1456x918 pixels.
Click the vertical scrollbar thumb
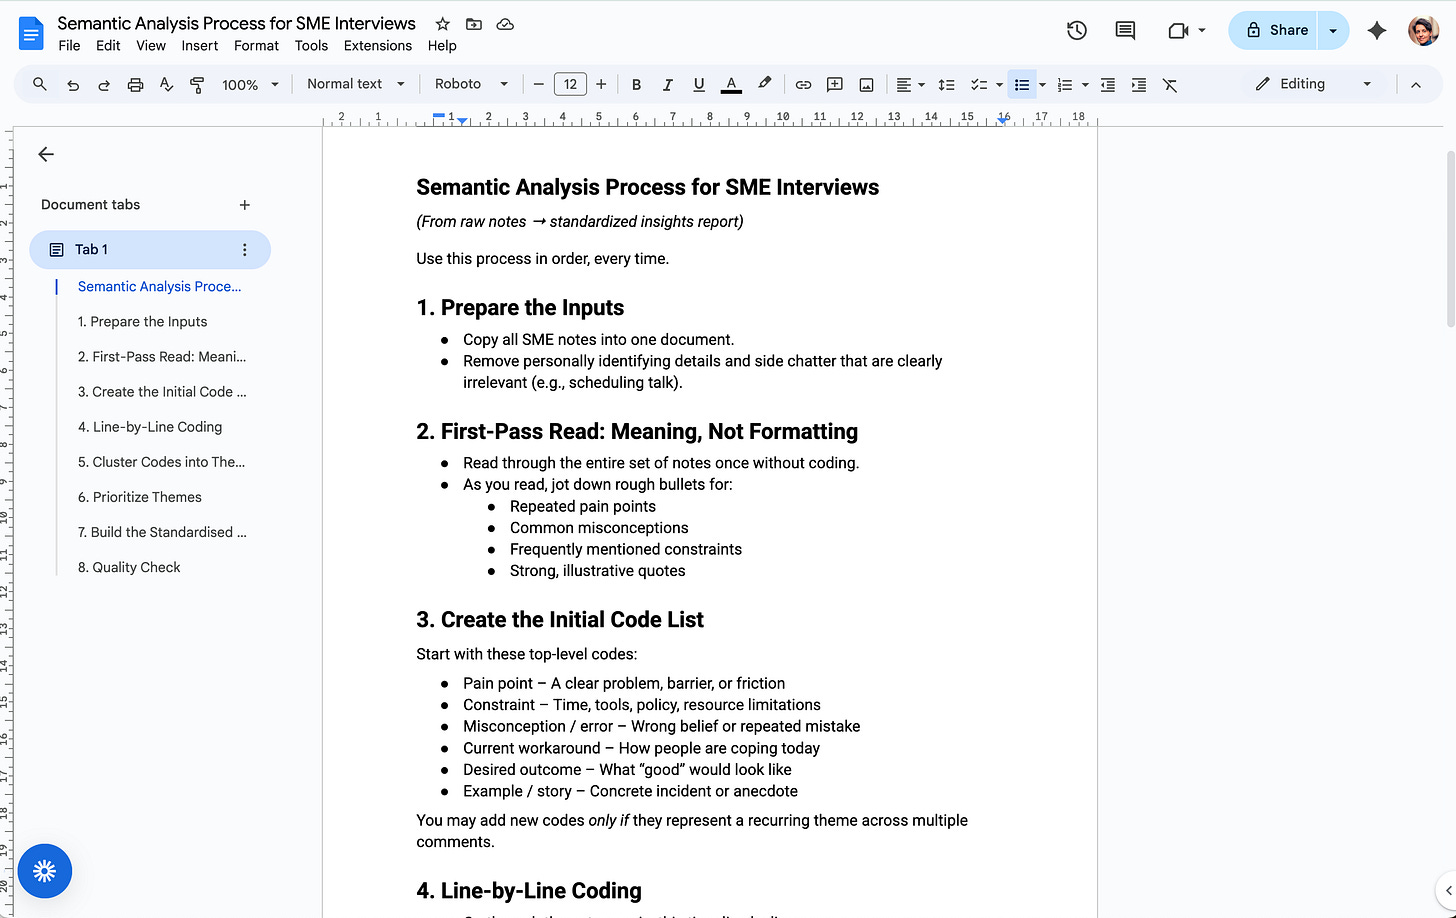(x=1450, y=238)
